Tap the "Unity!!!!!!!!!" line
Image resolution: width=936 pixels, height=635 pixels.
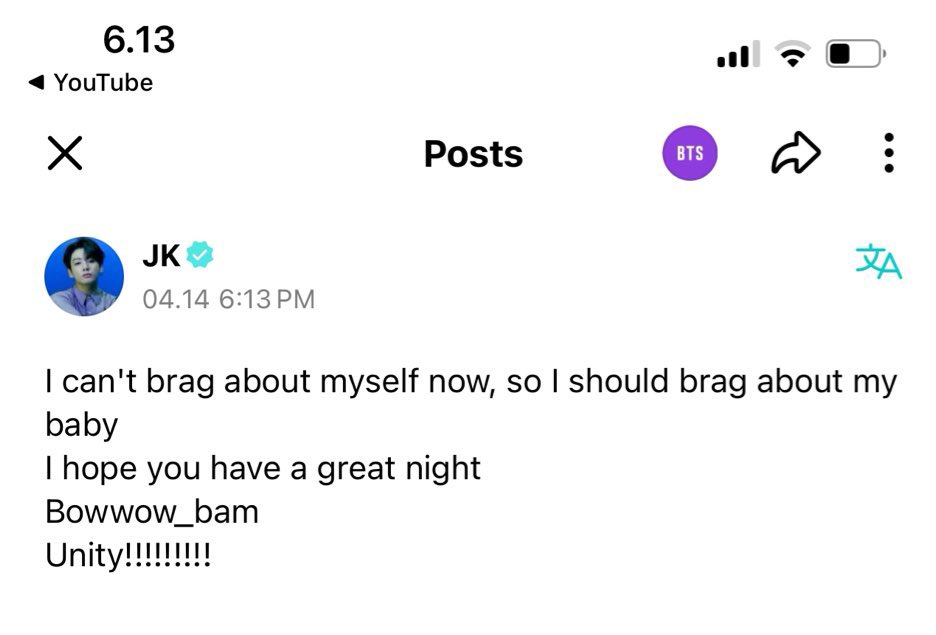coord(128,556)
